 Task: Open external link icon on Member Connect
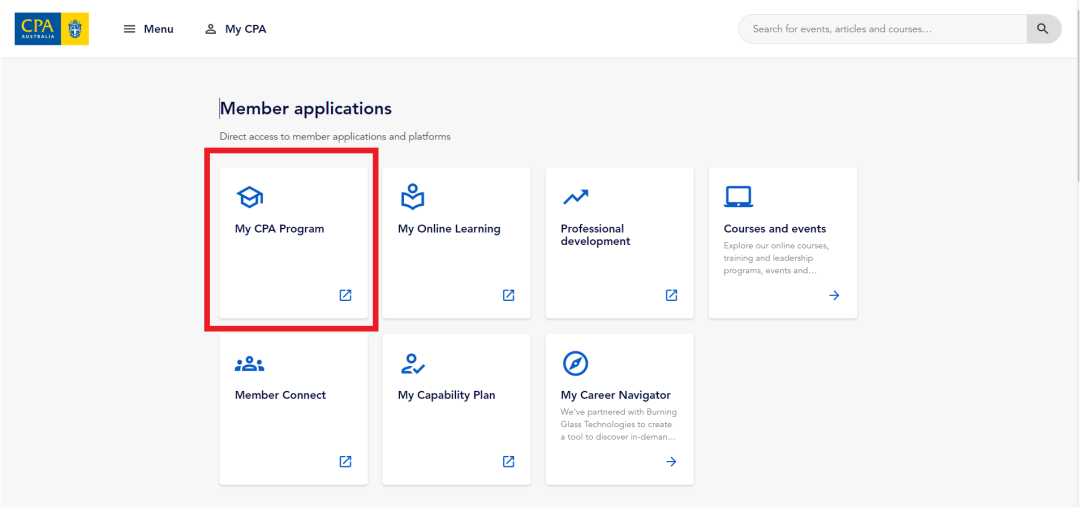(x=345, y=461)
